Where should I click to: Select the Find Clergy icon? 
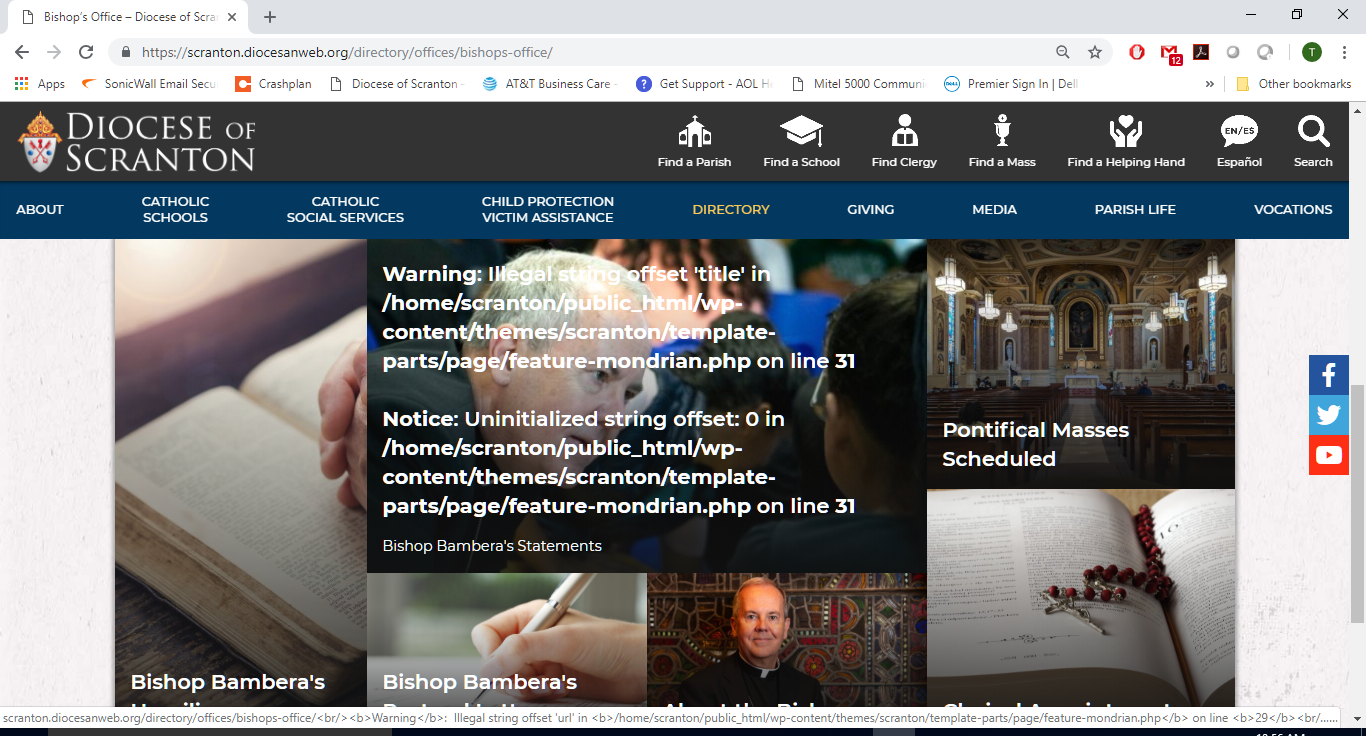[x=904, y=132]
